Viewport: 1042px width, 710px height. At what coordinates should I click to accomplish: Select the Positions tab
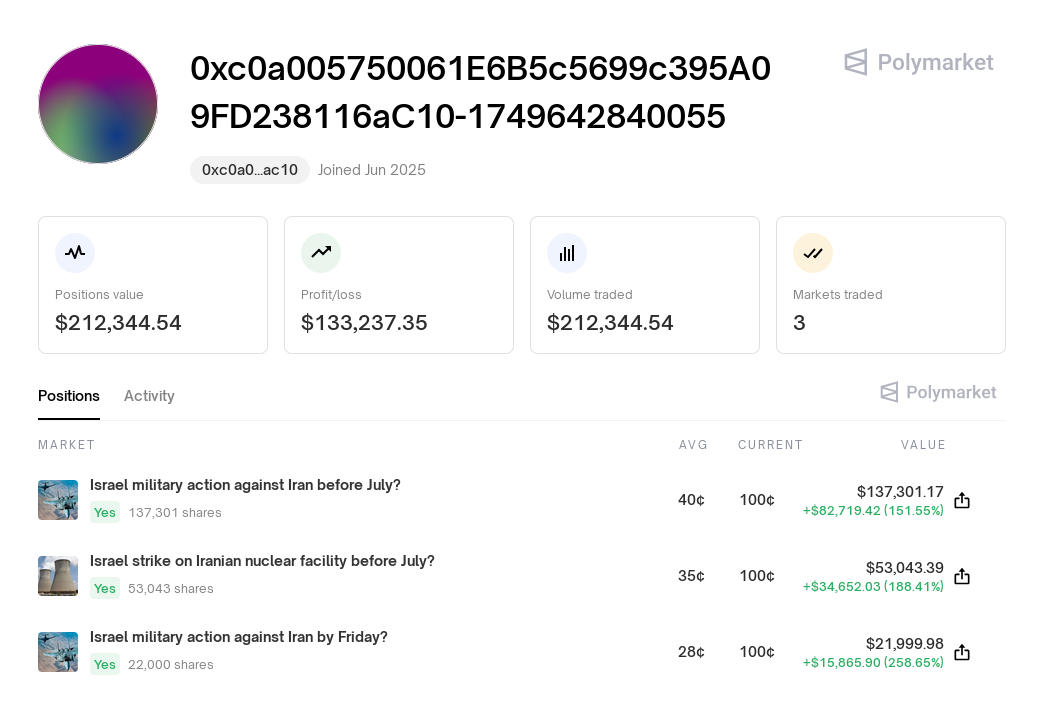[x=68, y=396]
